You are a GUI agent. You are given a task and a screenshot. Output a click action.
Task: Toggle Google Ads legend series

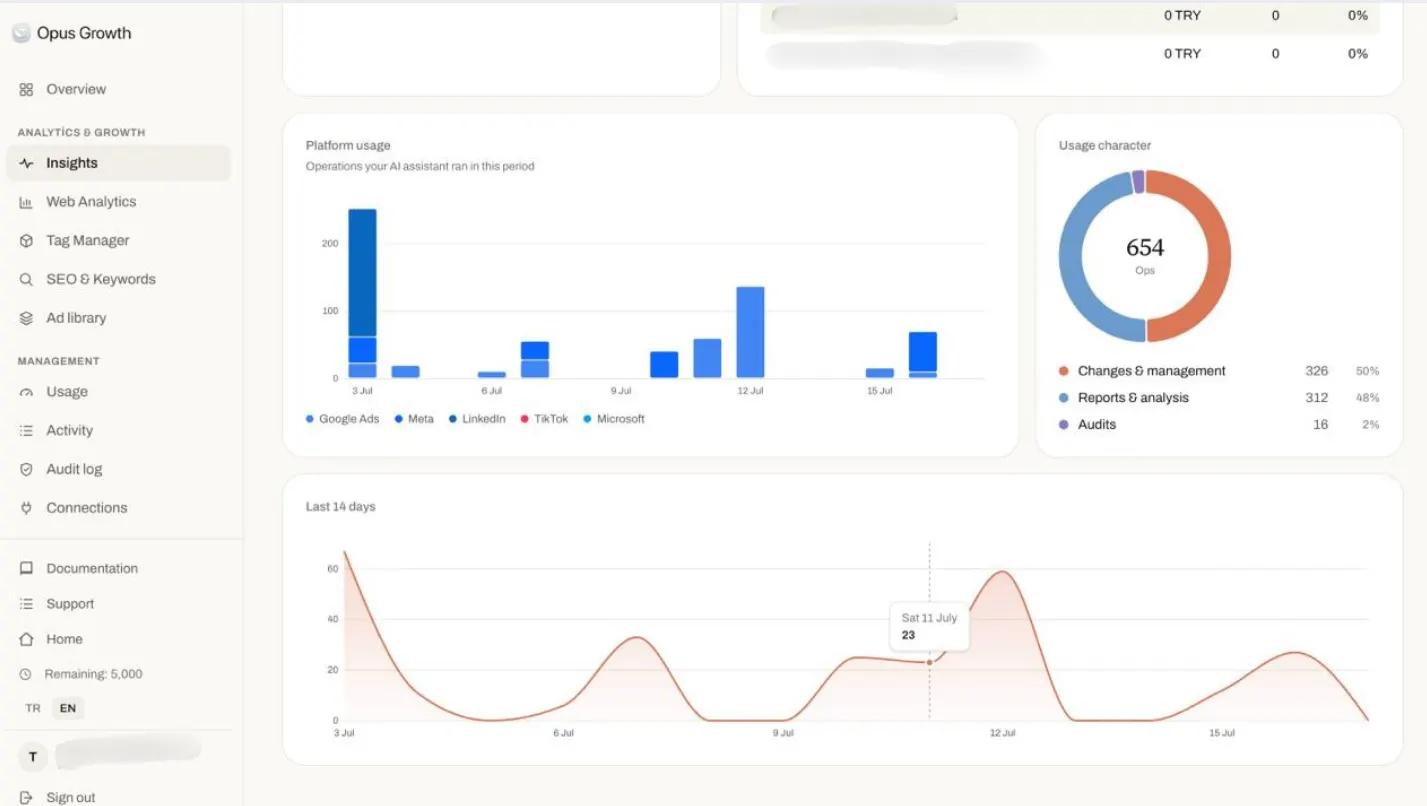[x=342, y=419]
